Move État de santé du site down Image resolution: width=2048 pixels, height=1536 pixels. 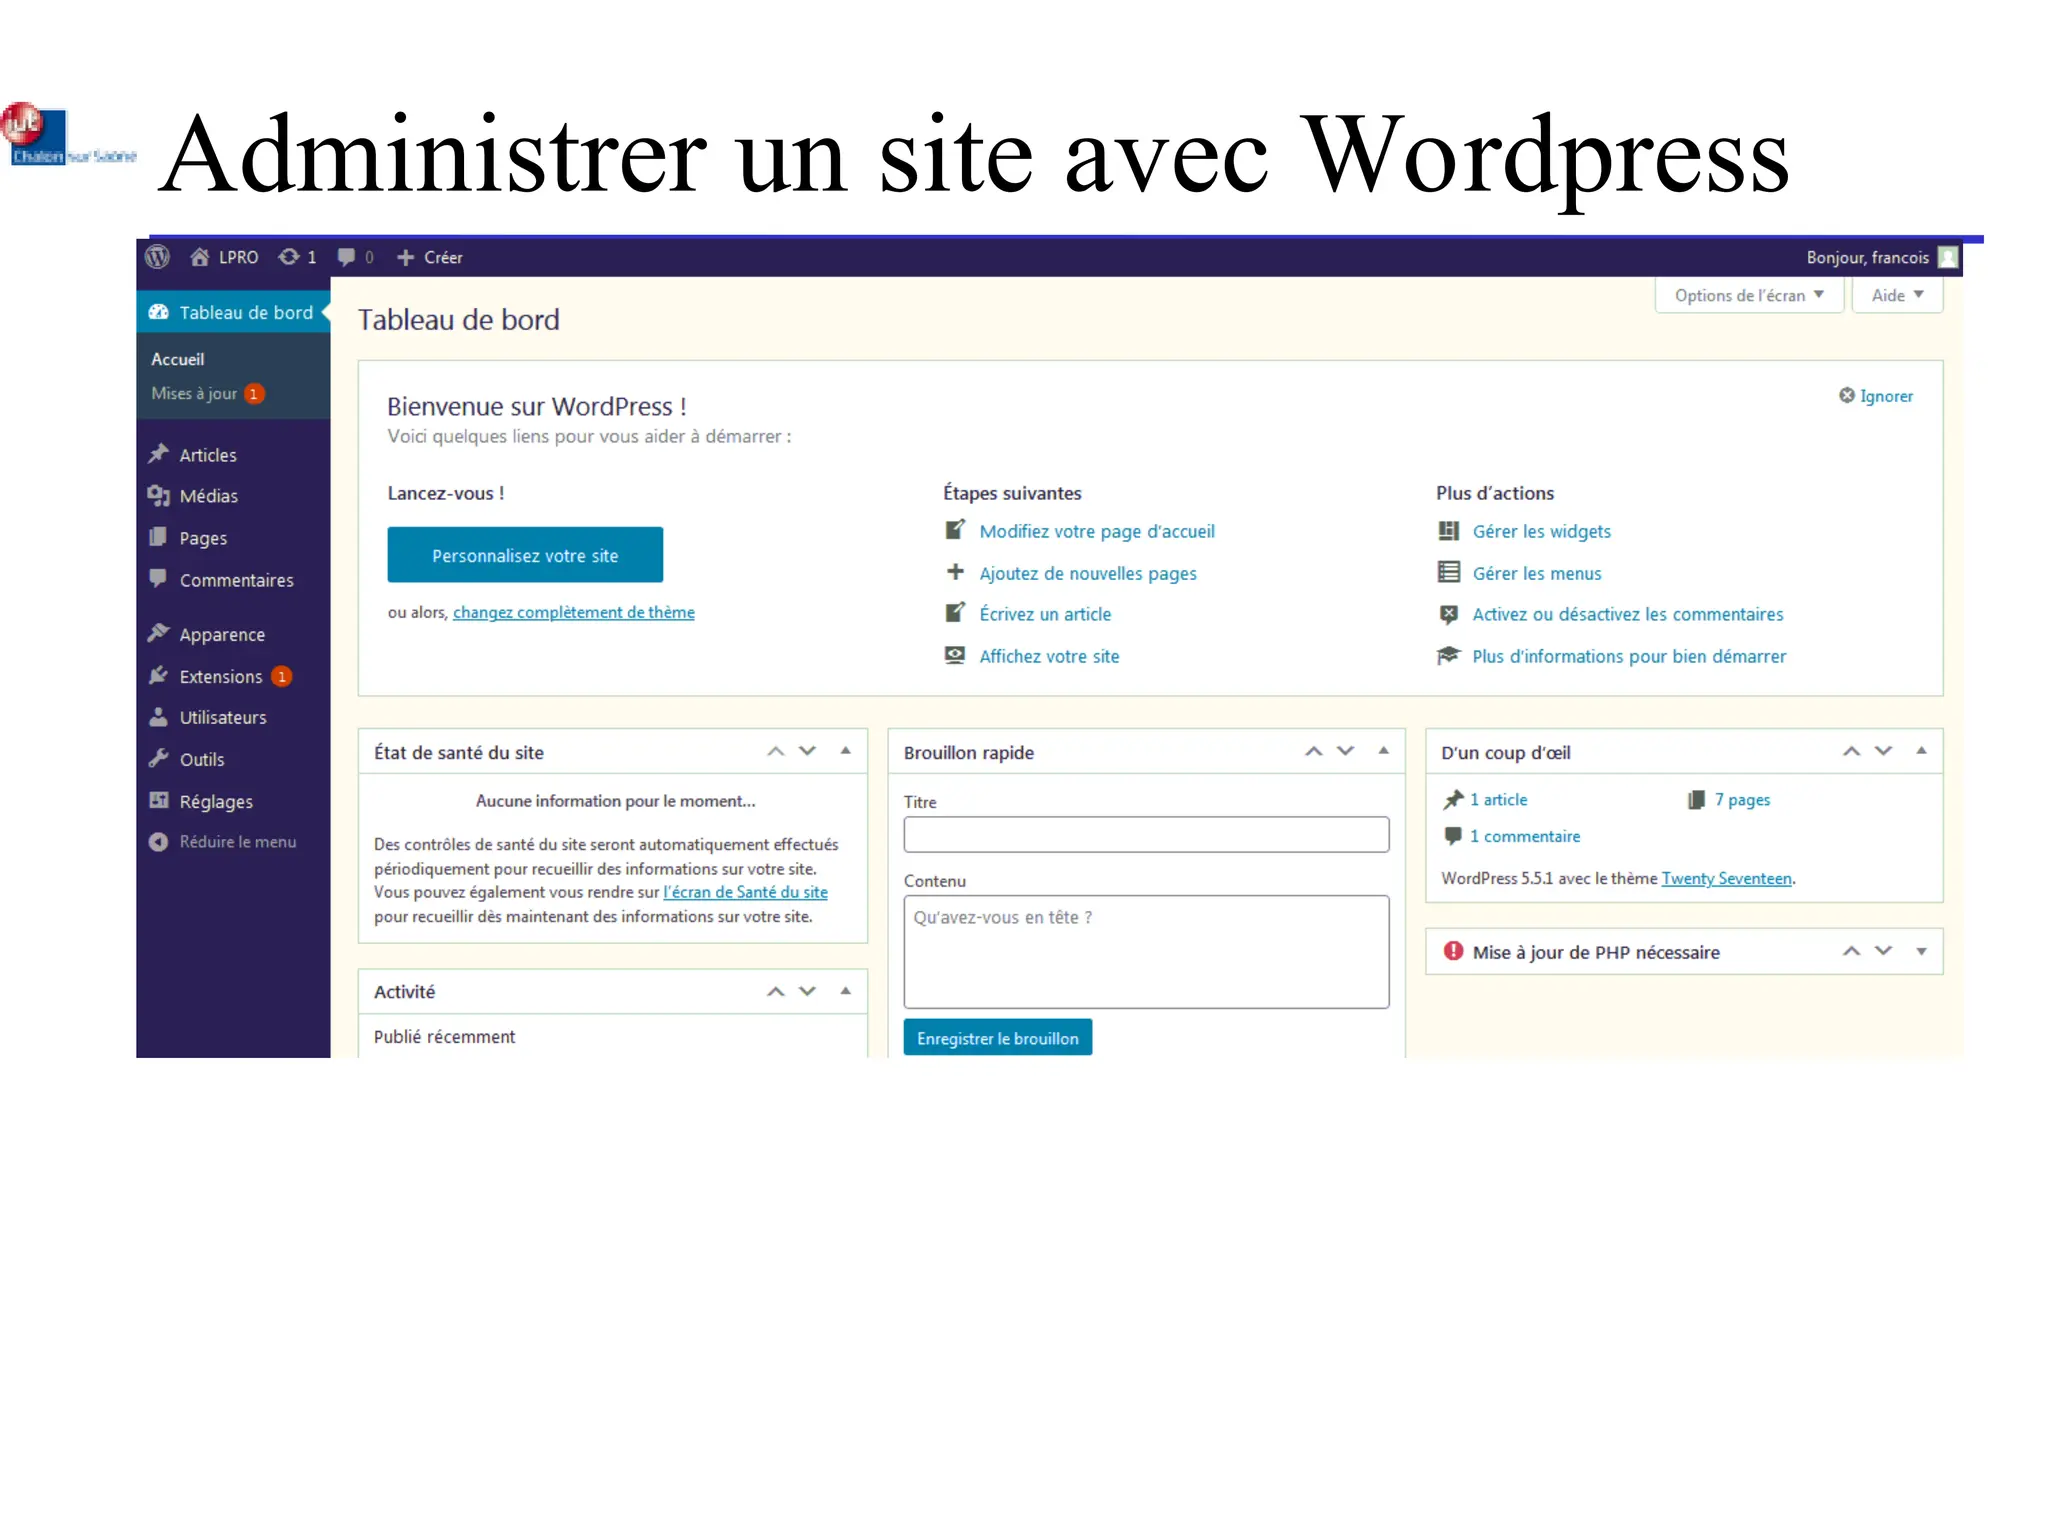click(x=808, y=751)
